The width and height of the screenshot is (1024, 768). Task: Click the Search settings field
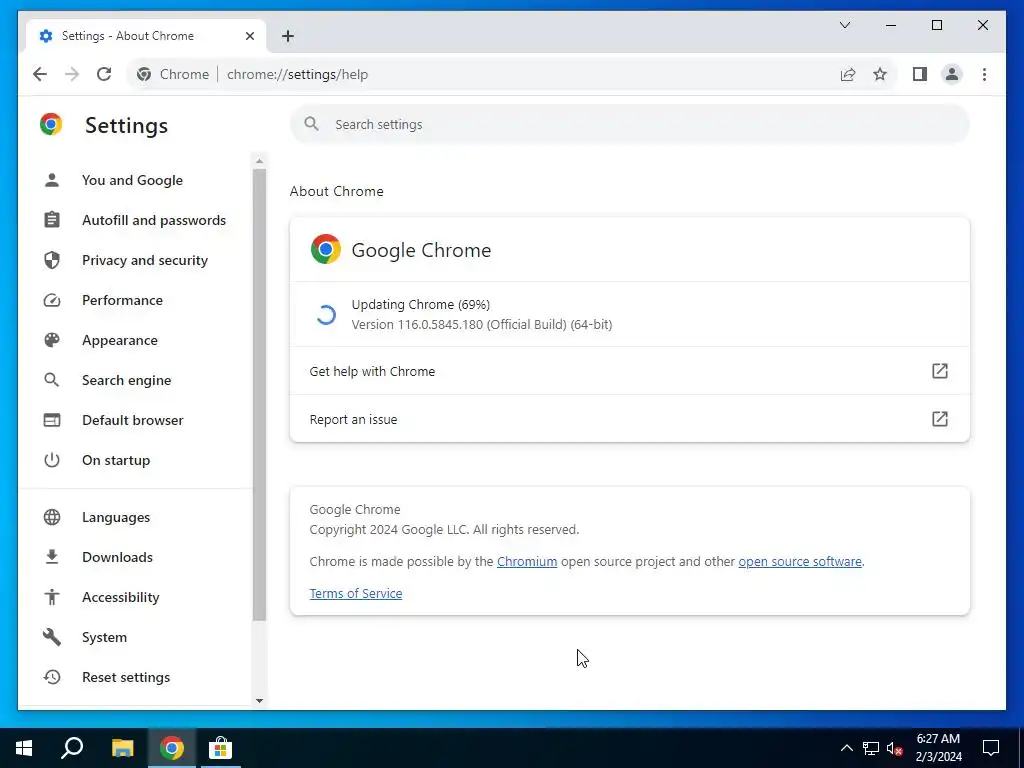click(630, 124)
